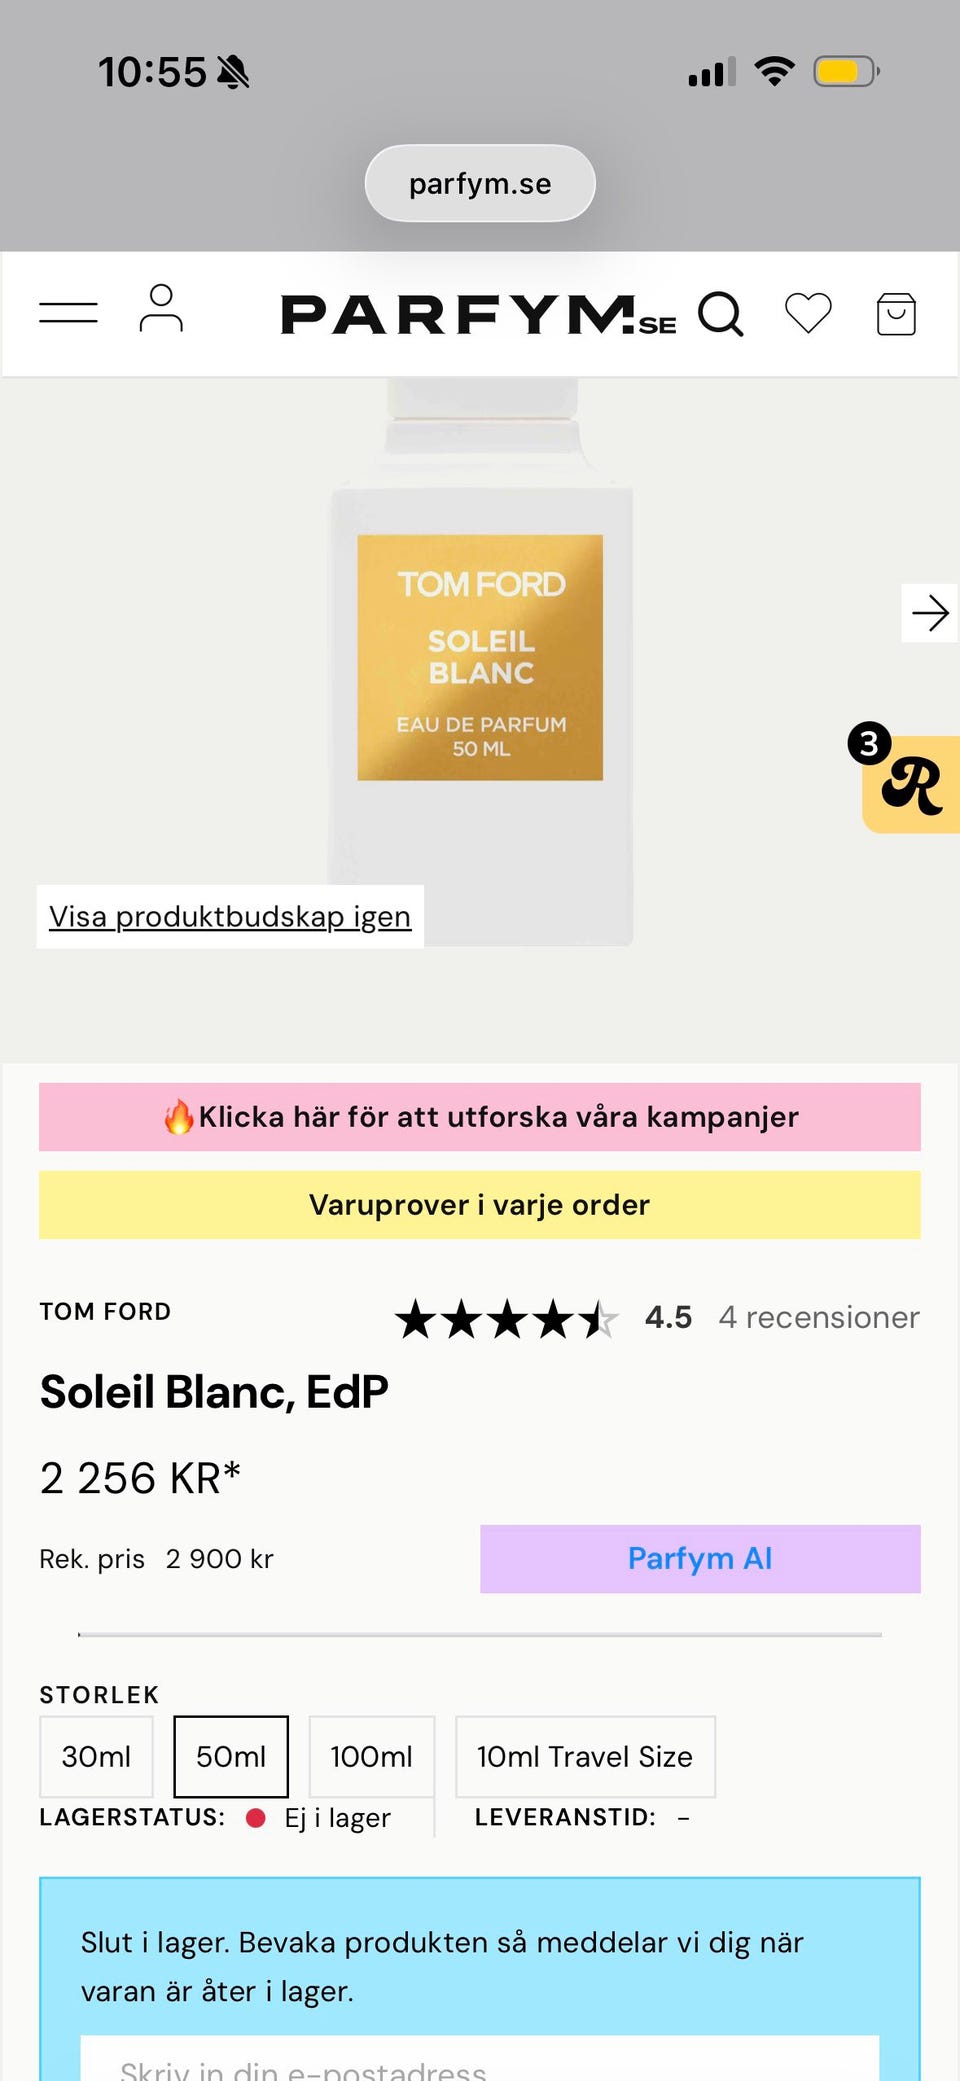Tap the parfym.se address bar
The image size is (960, 2081).
480,184
